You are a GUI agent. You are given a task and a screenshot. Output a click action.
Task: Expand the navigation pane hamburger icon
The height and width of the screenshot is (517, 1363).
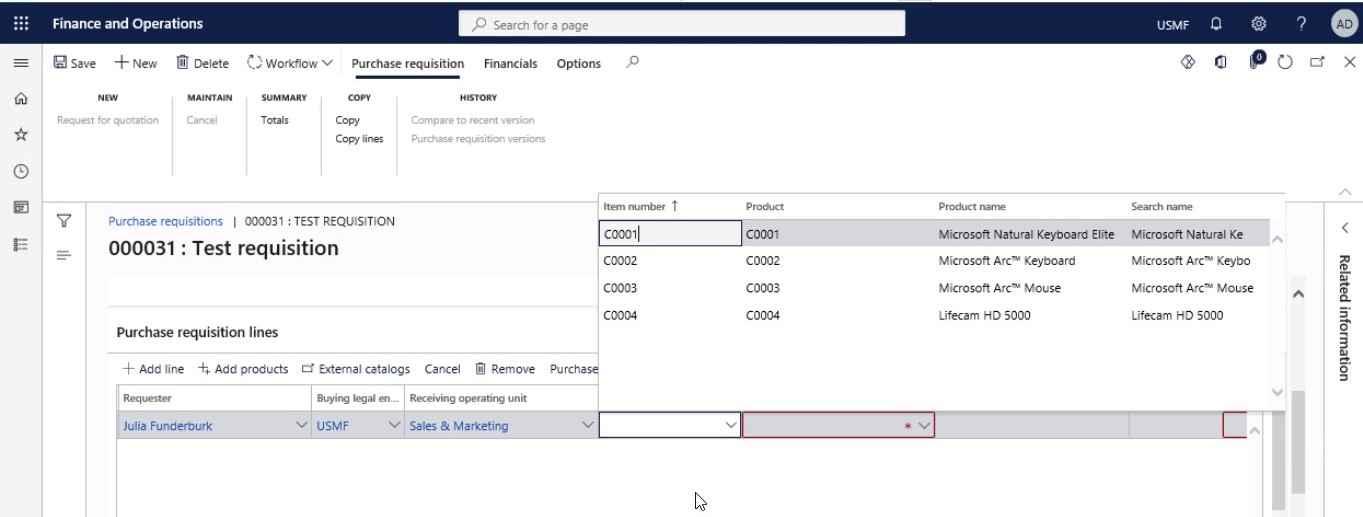[20, 63]
